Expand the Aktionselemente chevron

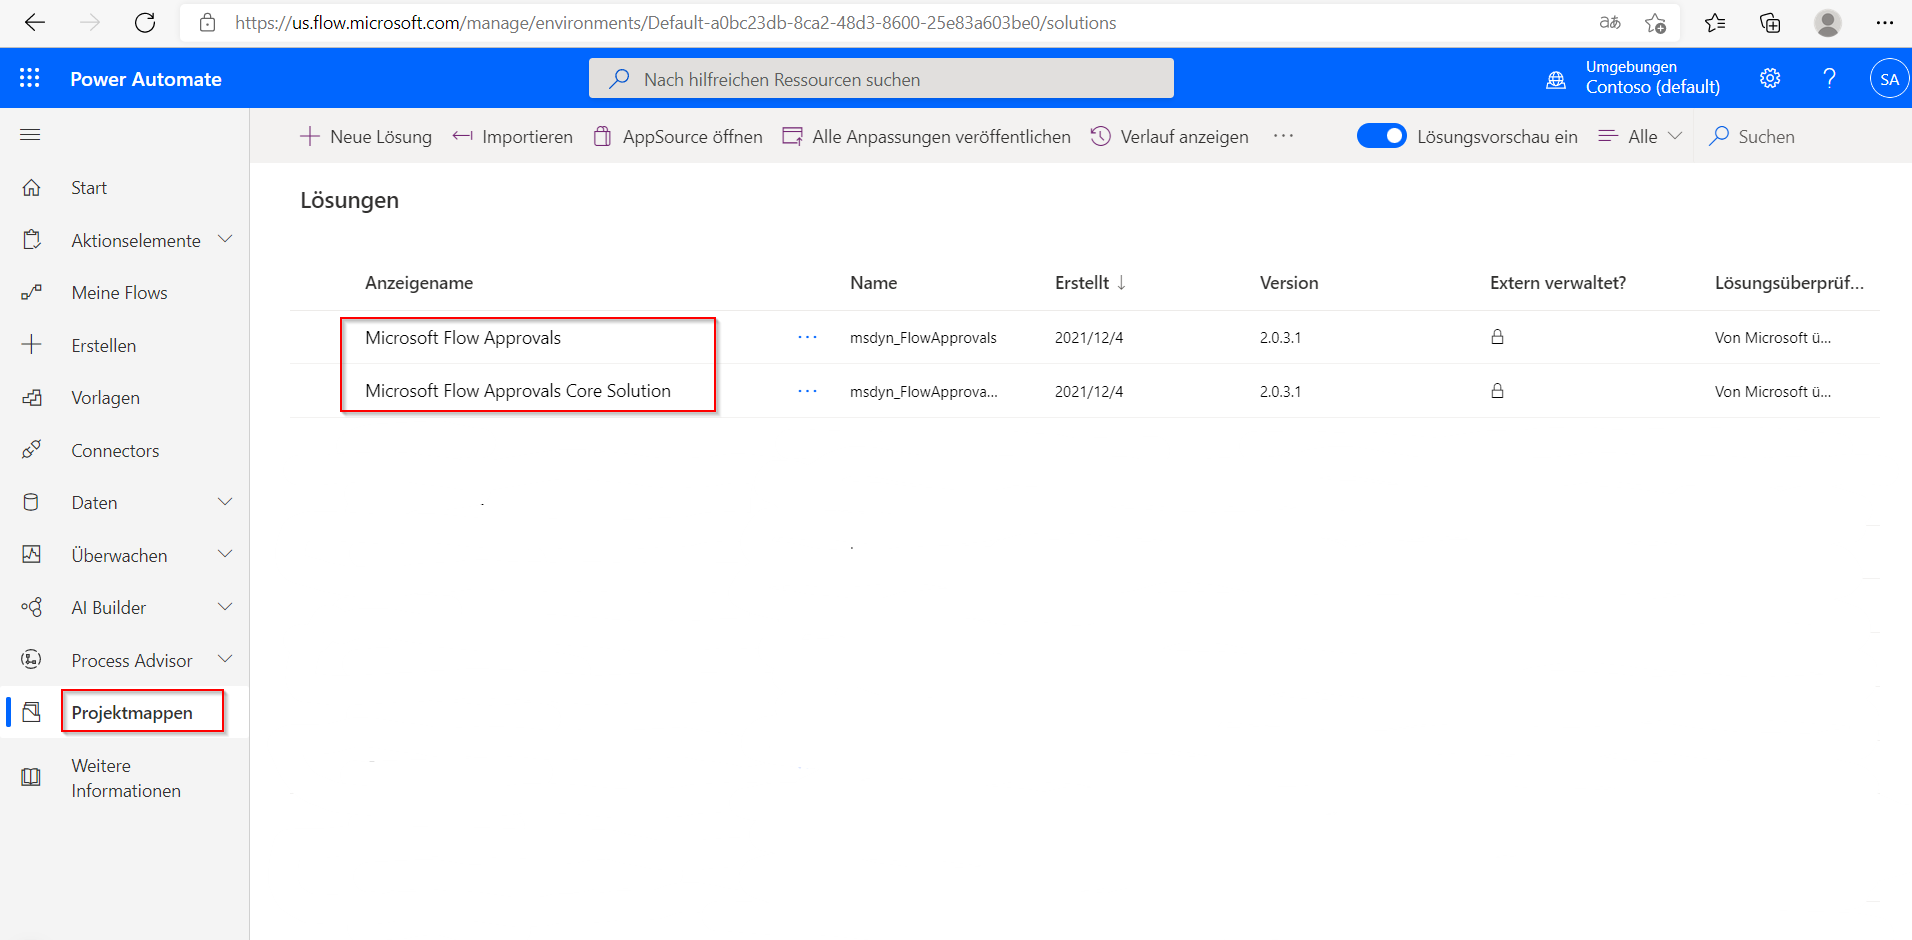(x=225, y=239)
